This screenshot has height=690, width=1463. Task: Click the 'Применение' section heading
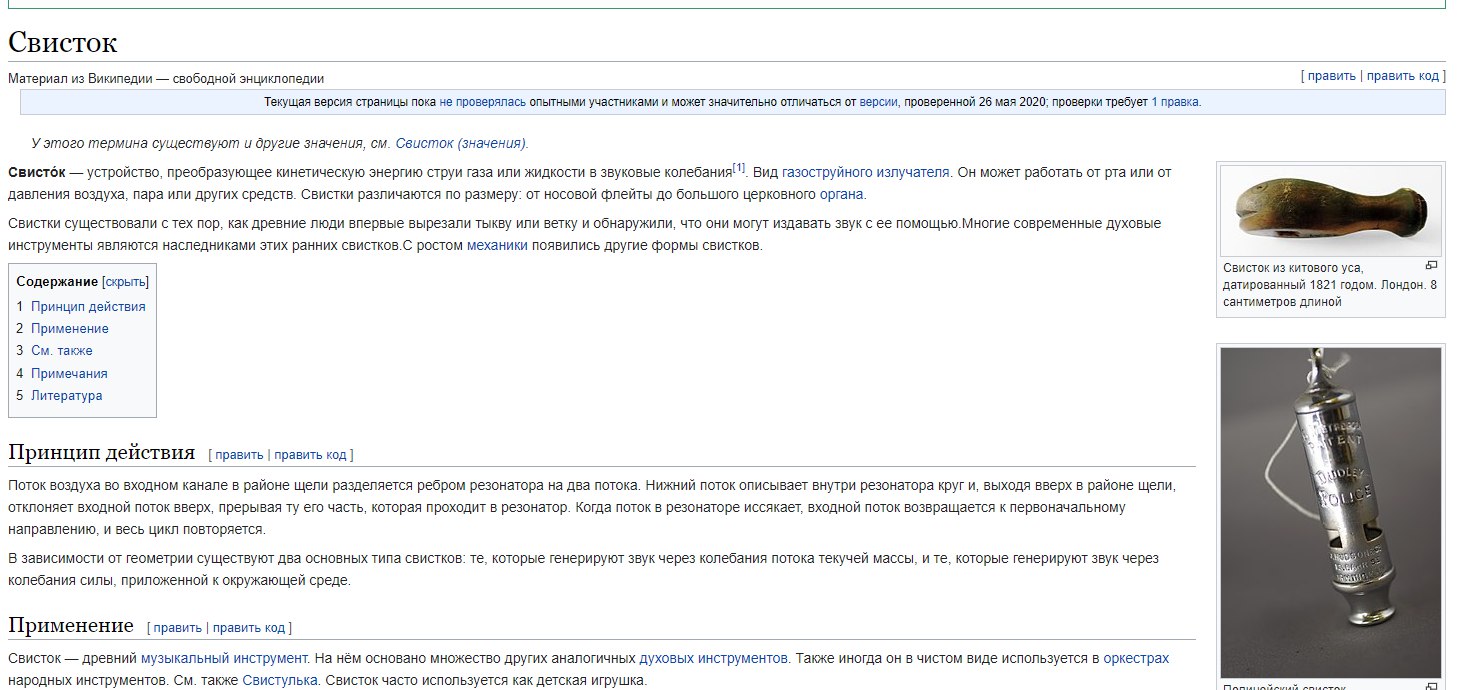71,626
